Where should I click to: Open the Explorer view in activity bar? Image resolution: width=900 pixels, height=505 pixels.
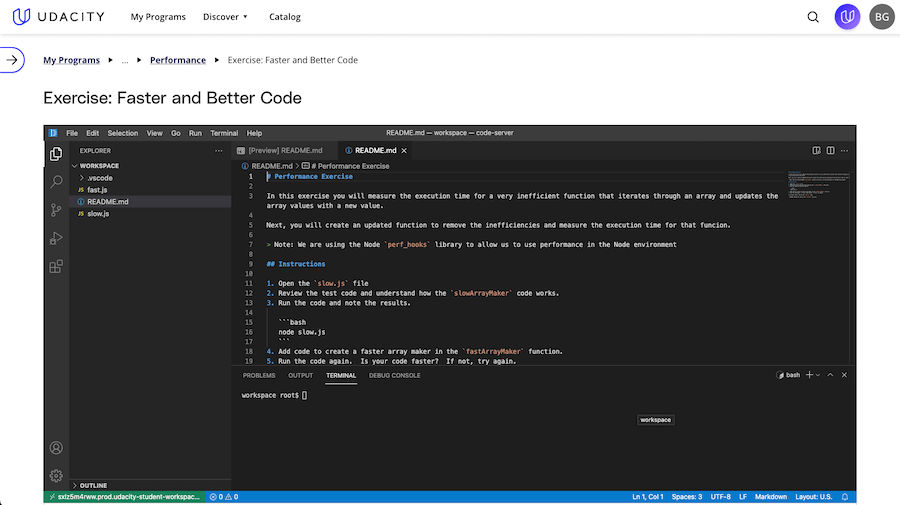[x=56, y=154]
